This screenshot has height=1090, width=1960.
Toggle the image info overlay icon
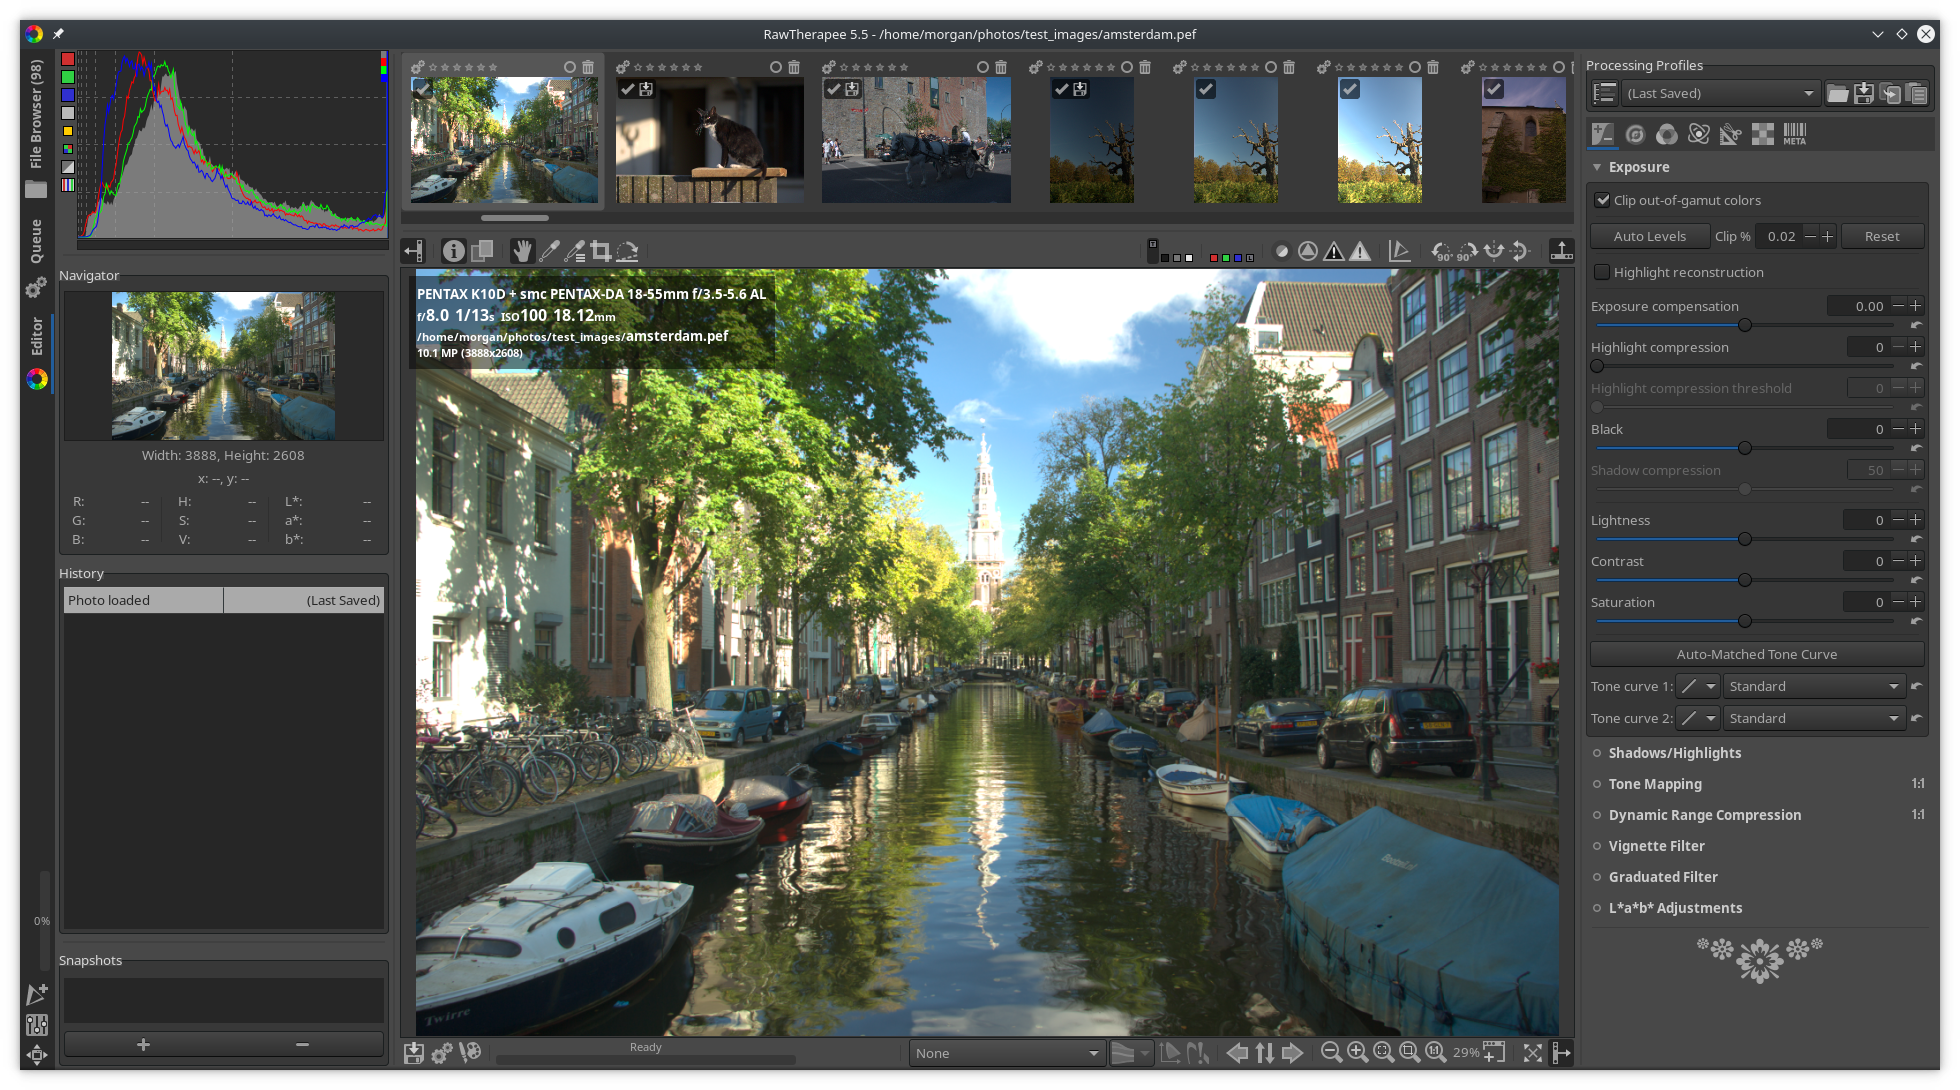point(453,251)
